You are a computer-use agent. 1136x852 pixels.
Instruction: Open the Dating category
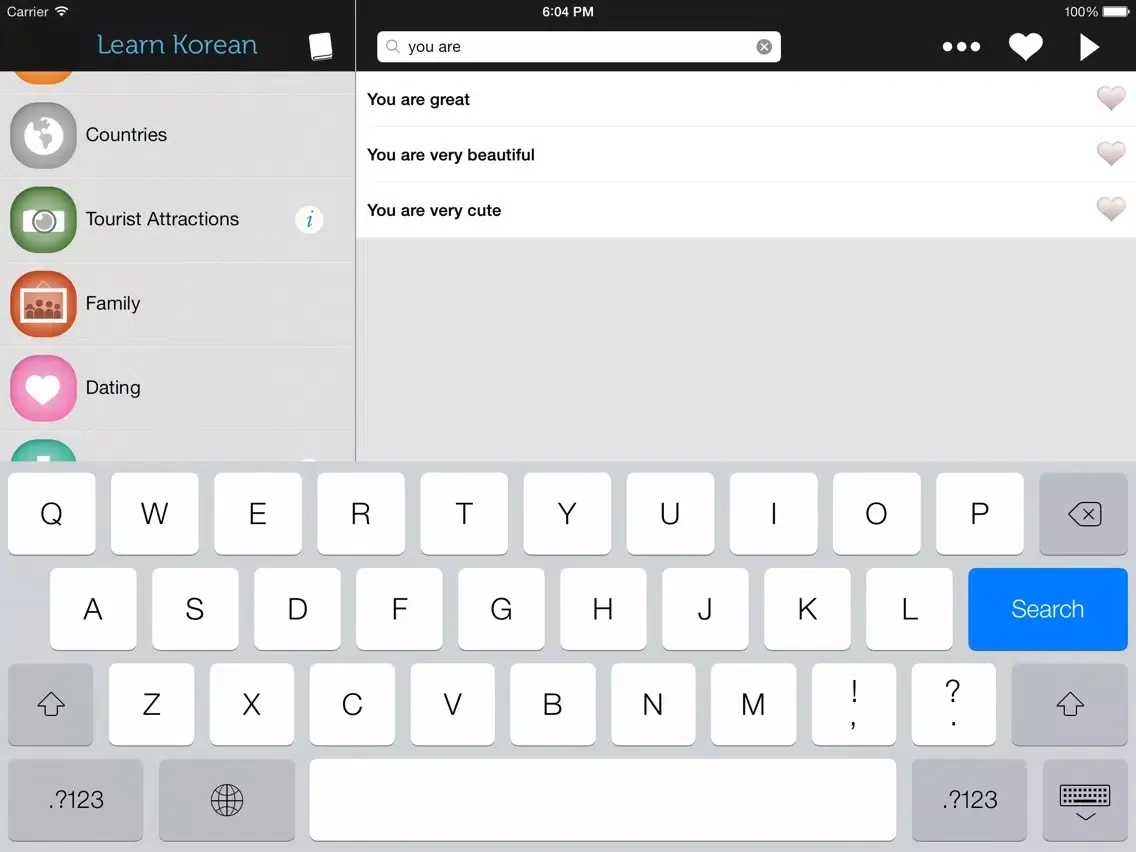point(113,388)
